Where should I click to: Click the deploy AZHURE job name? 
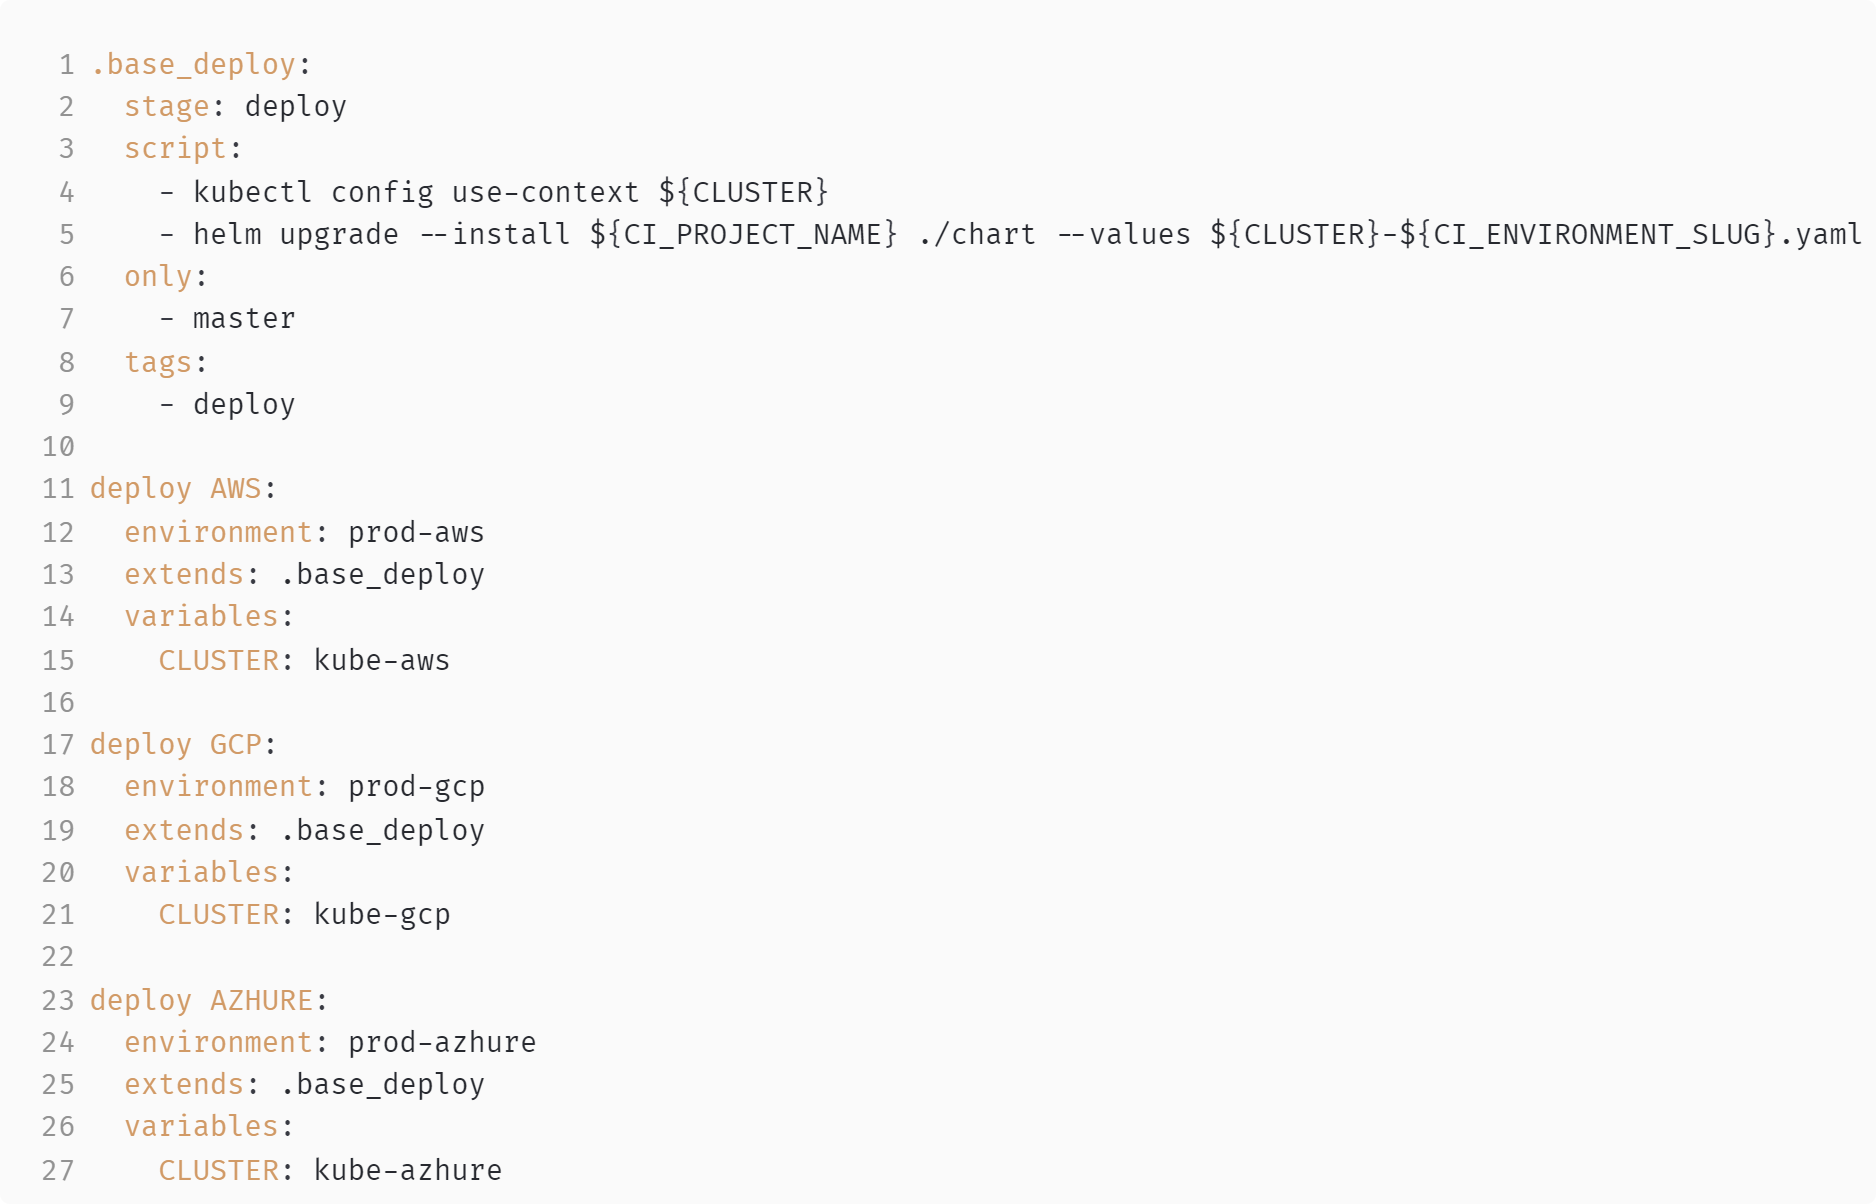(x=201, y=1001)
